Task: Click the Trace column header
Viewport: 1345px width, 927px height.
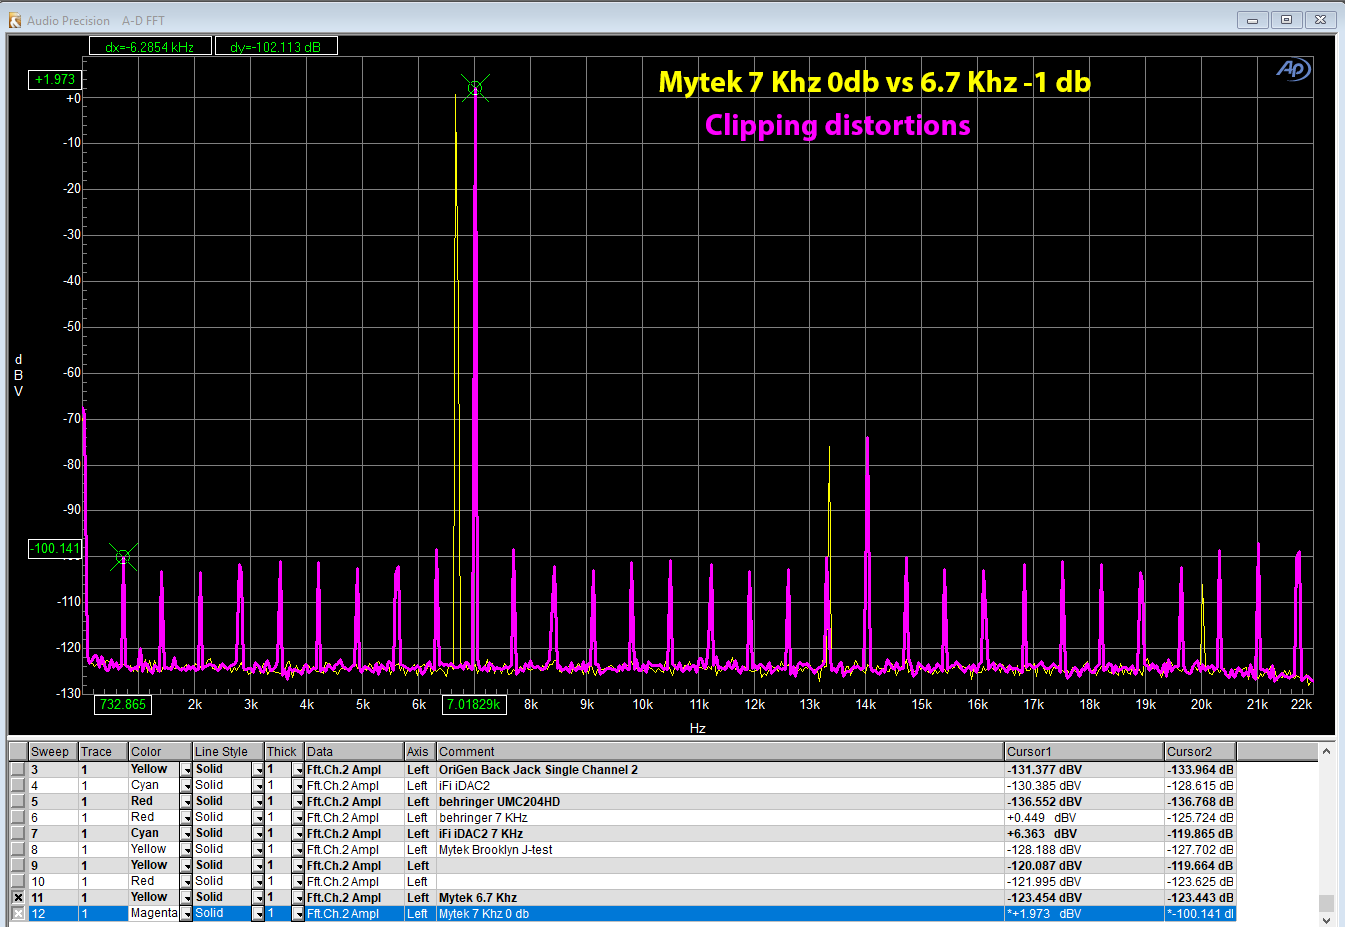Action: point(103,752)
